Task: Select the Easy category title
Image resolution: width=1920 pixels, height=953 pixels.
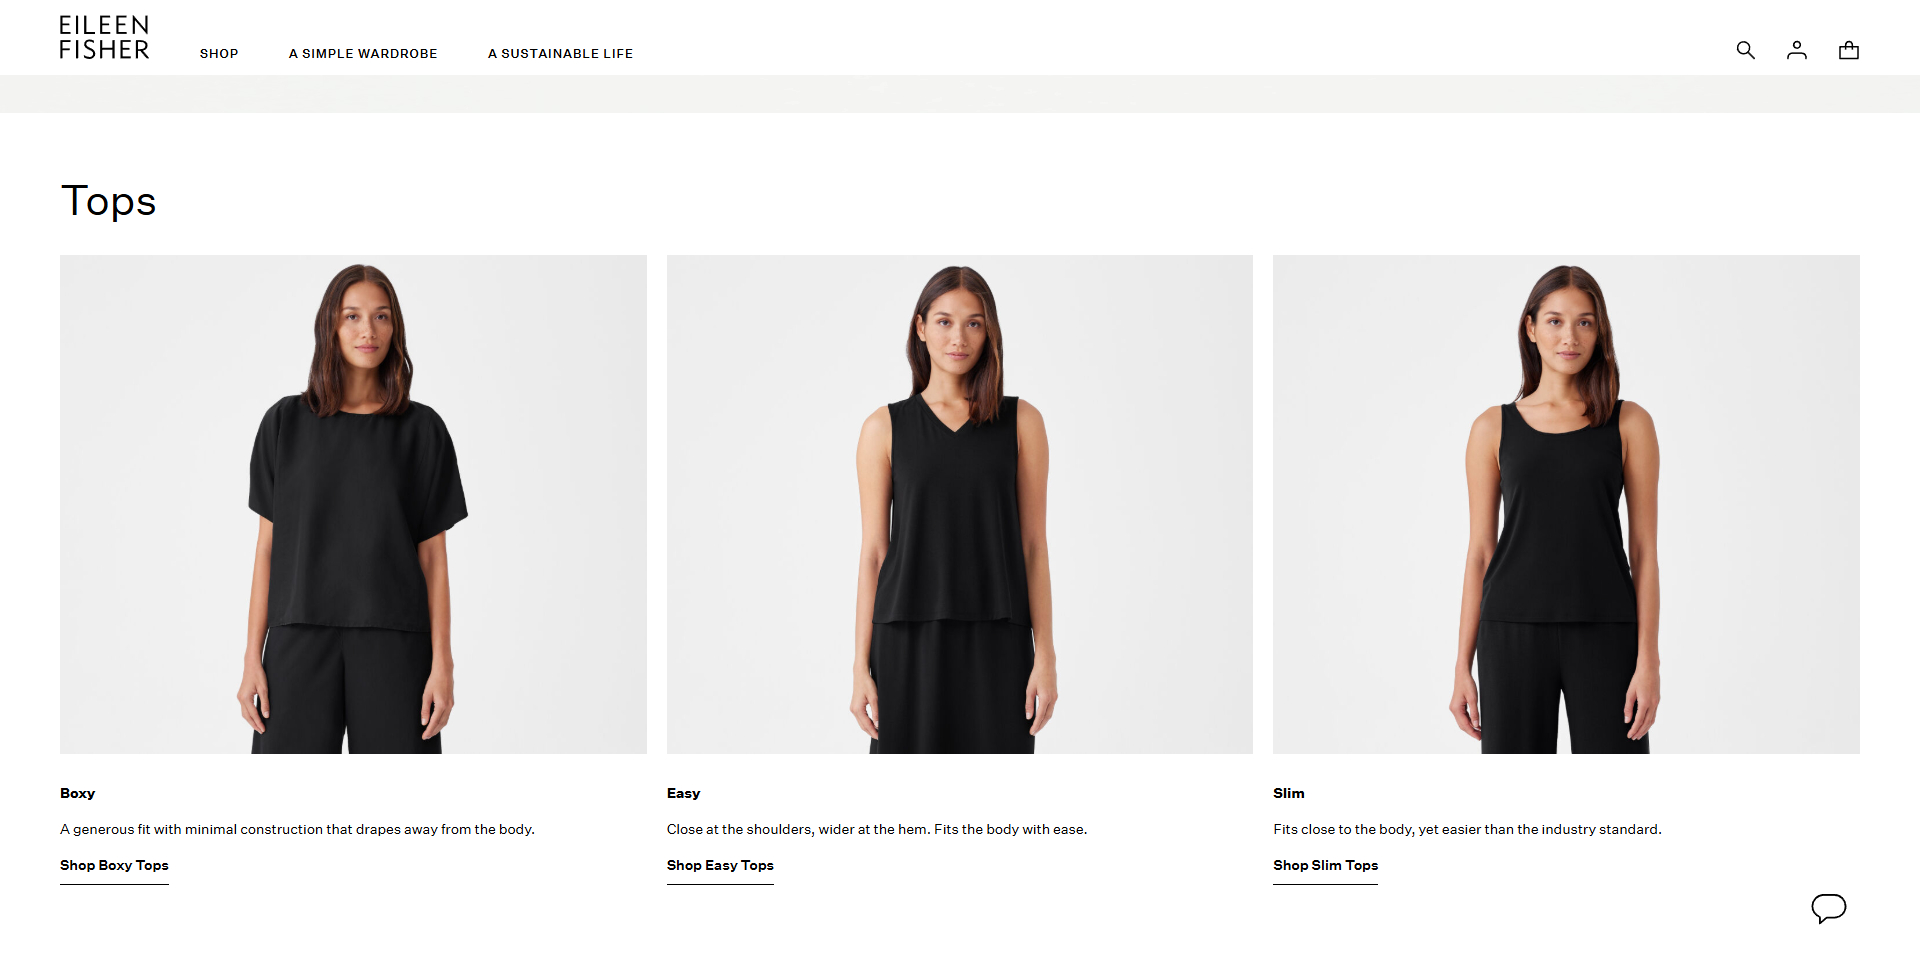Action: coord(683,793)
